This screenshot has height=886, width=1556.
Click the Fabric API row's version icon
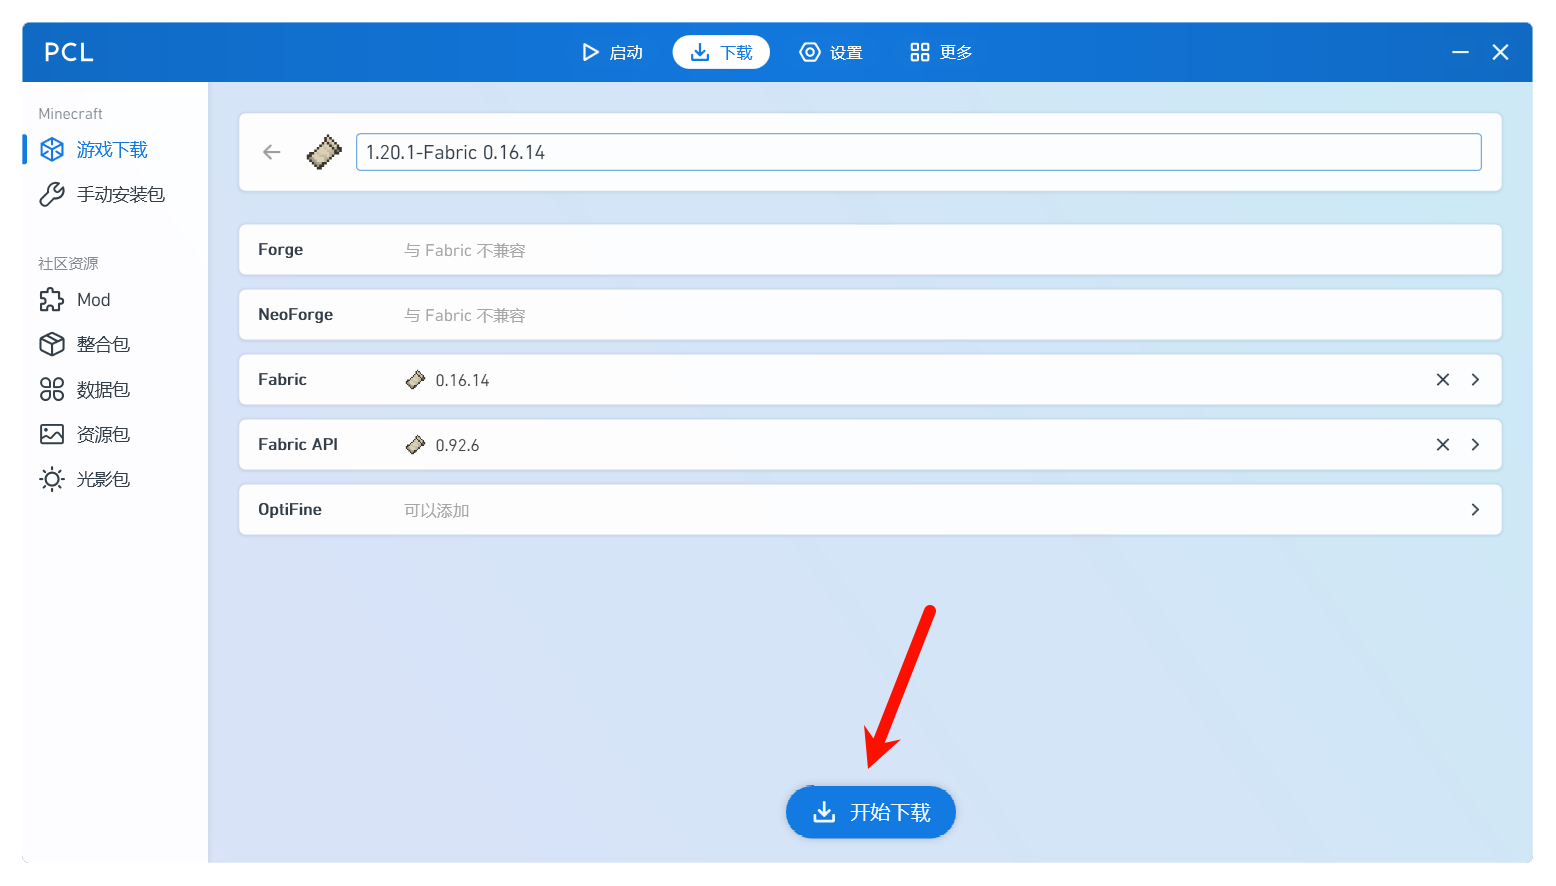(x=415, y=445)
